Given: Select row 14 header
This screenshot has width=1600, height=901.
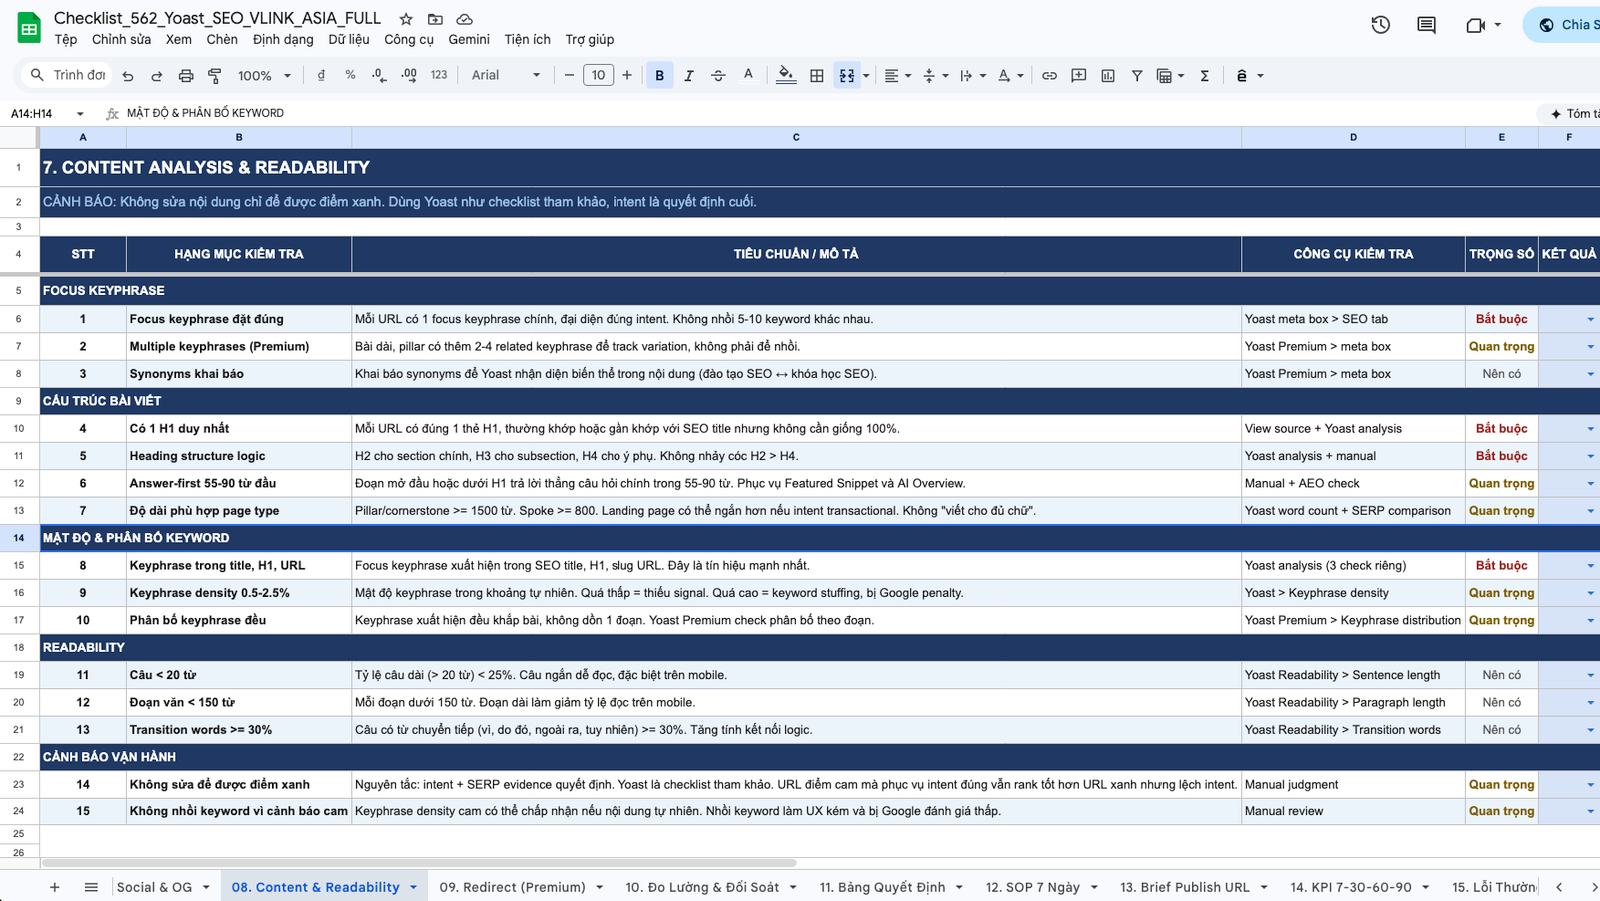Looking at the screenshot, I should [x=19, y=538].
